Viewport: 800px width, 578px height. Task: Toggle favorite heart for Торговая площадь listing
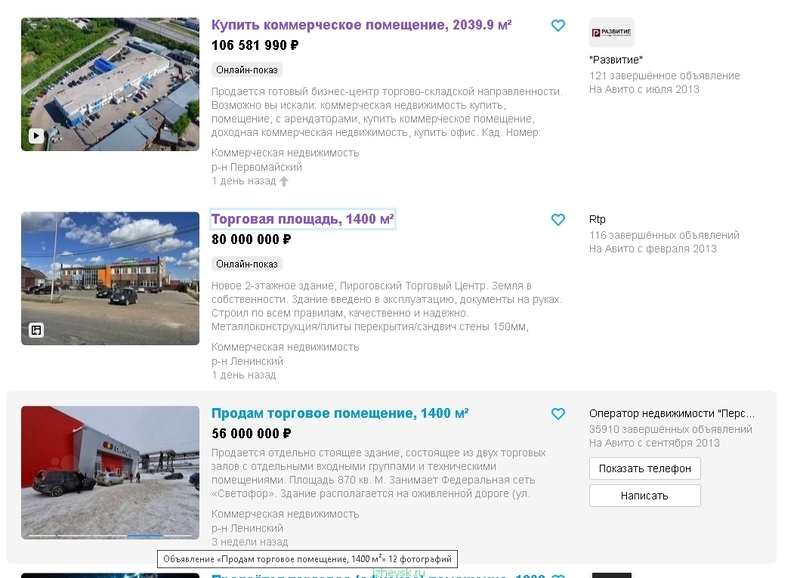pyautogui.click(x=558, y=219)
